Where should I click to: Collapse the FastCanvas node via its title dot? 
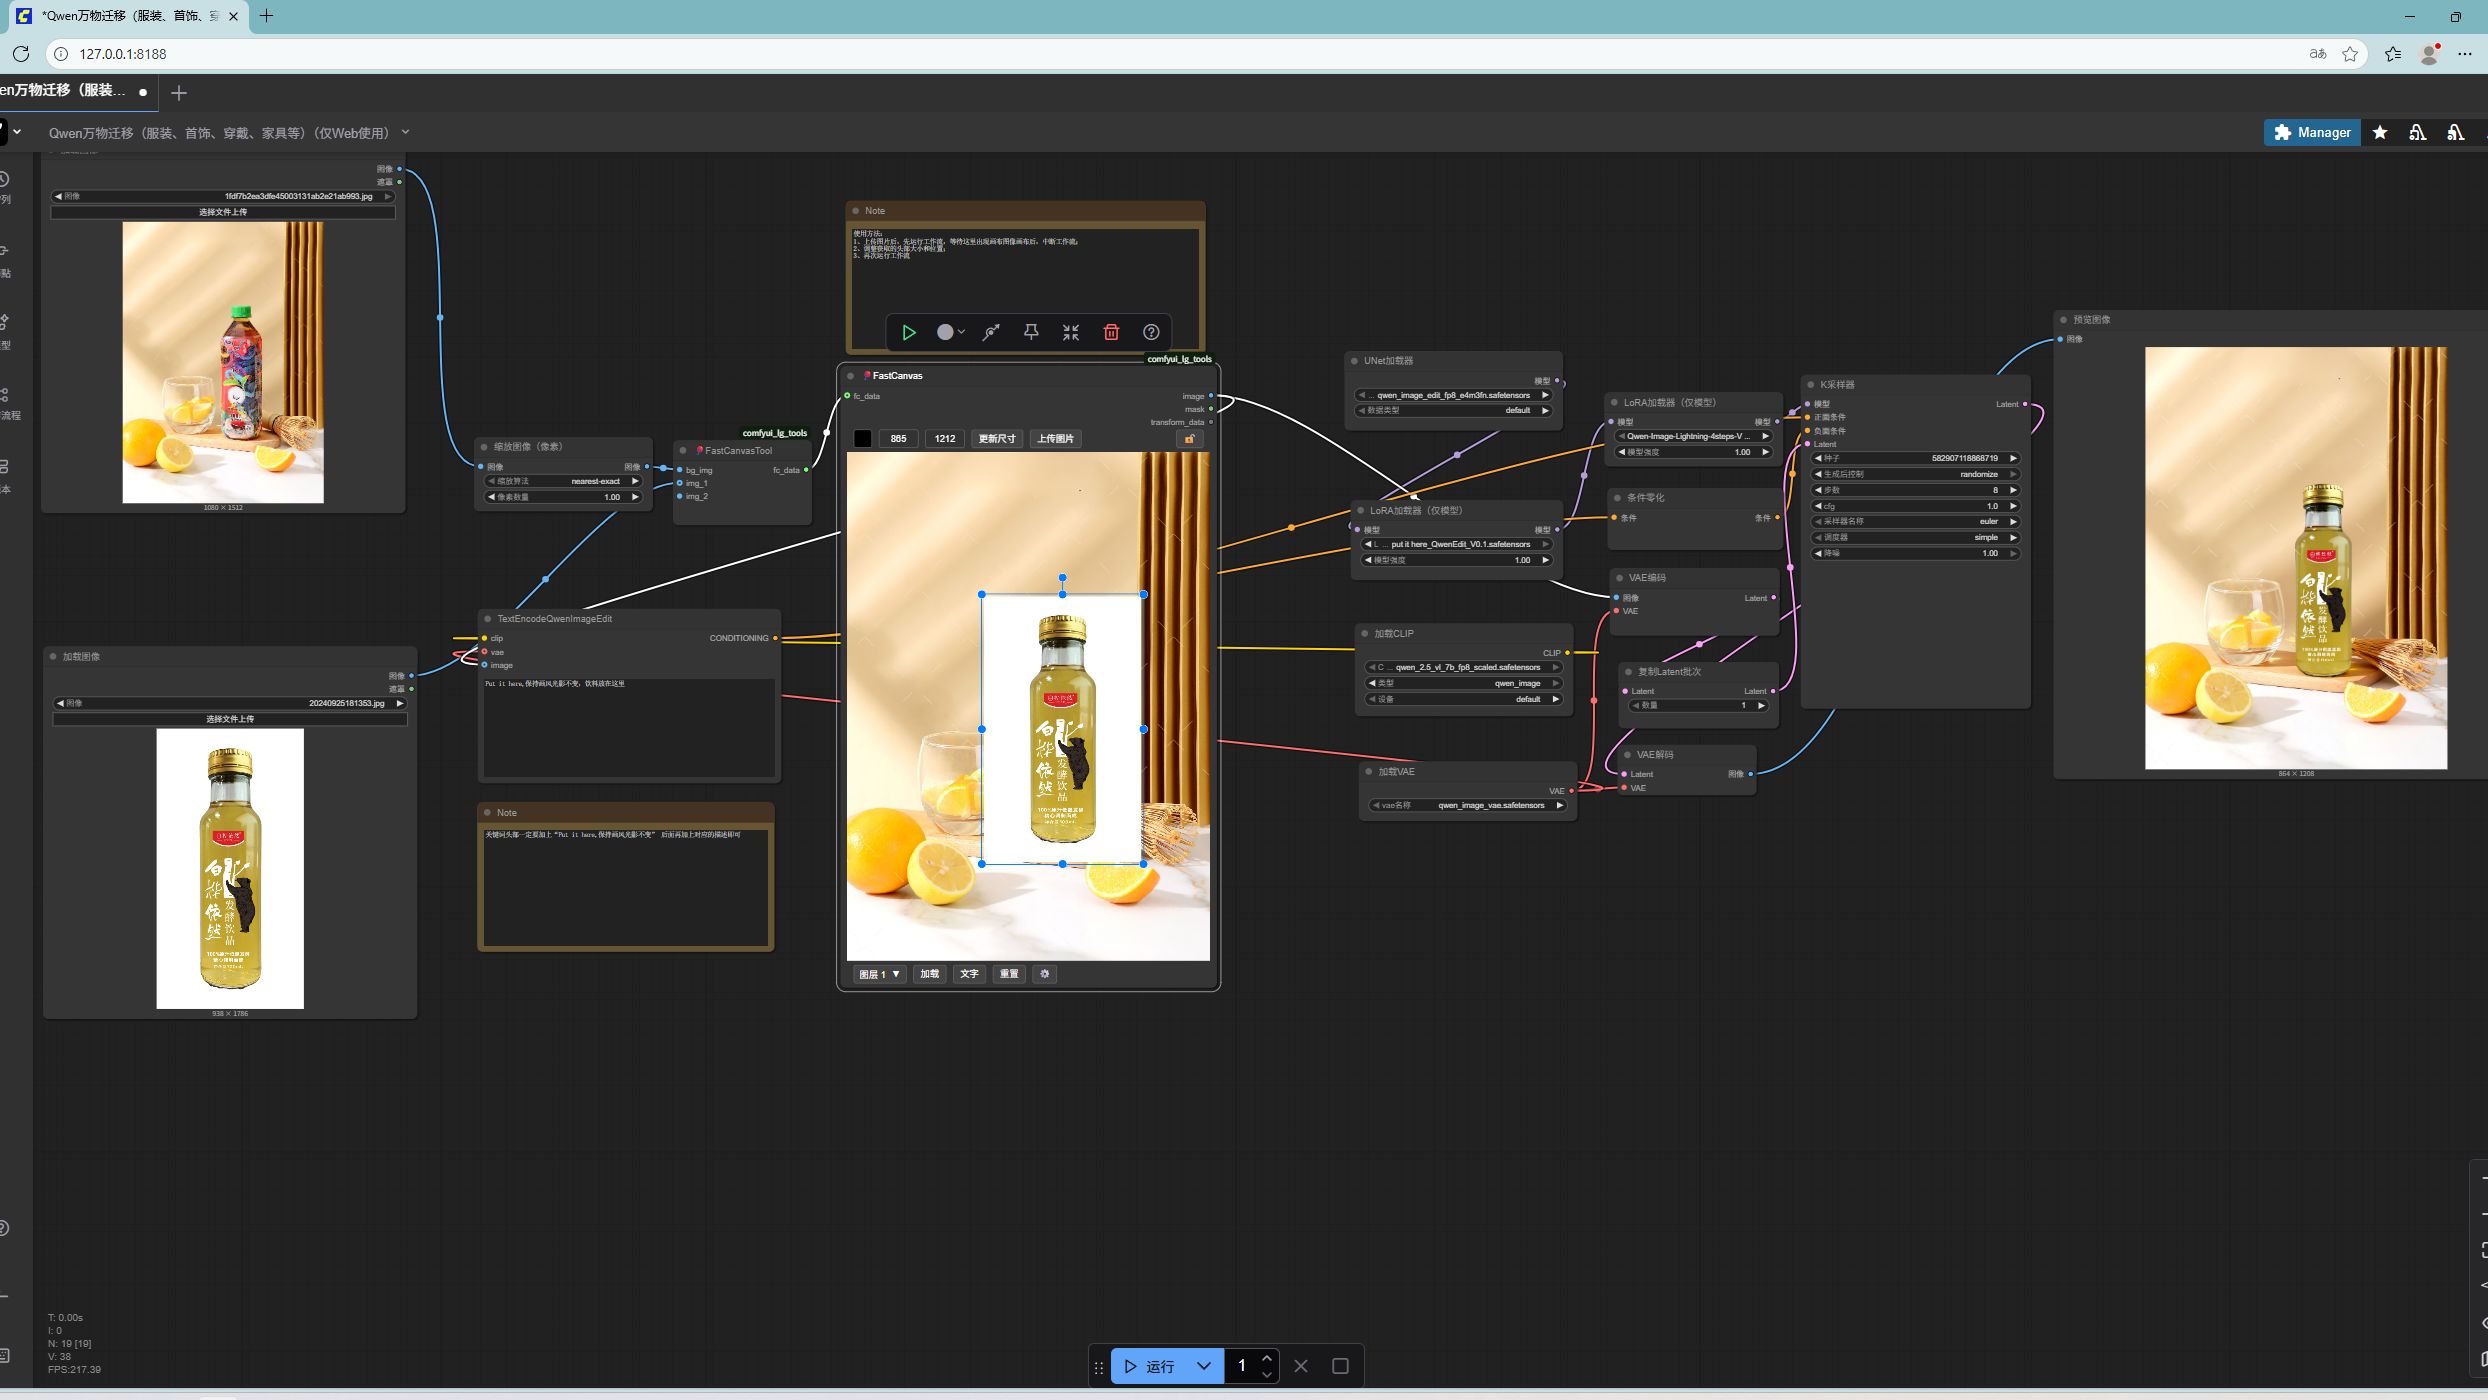point(851,376)
